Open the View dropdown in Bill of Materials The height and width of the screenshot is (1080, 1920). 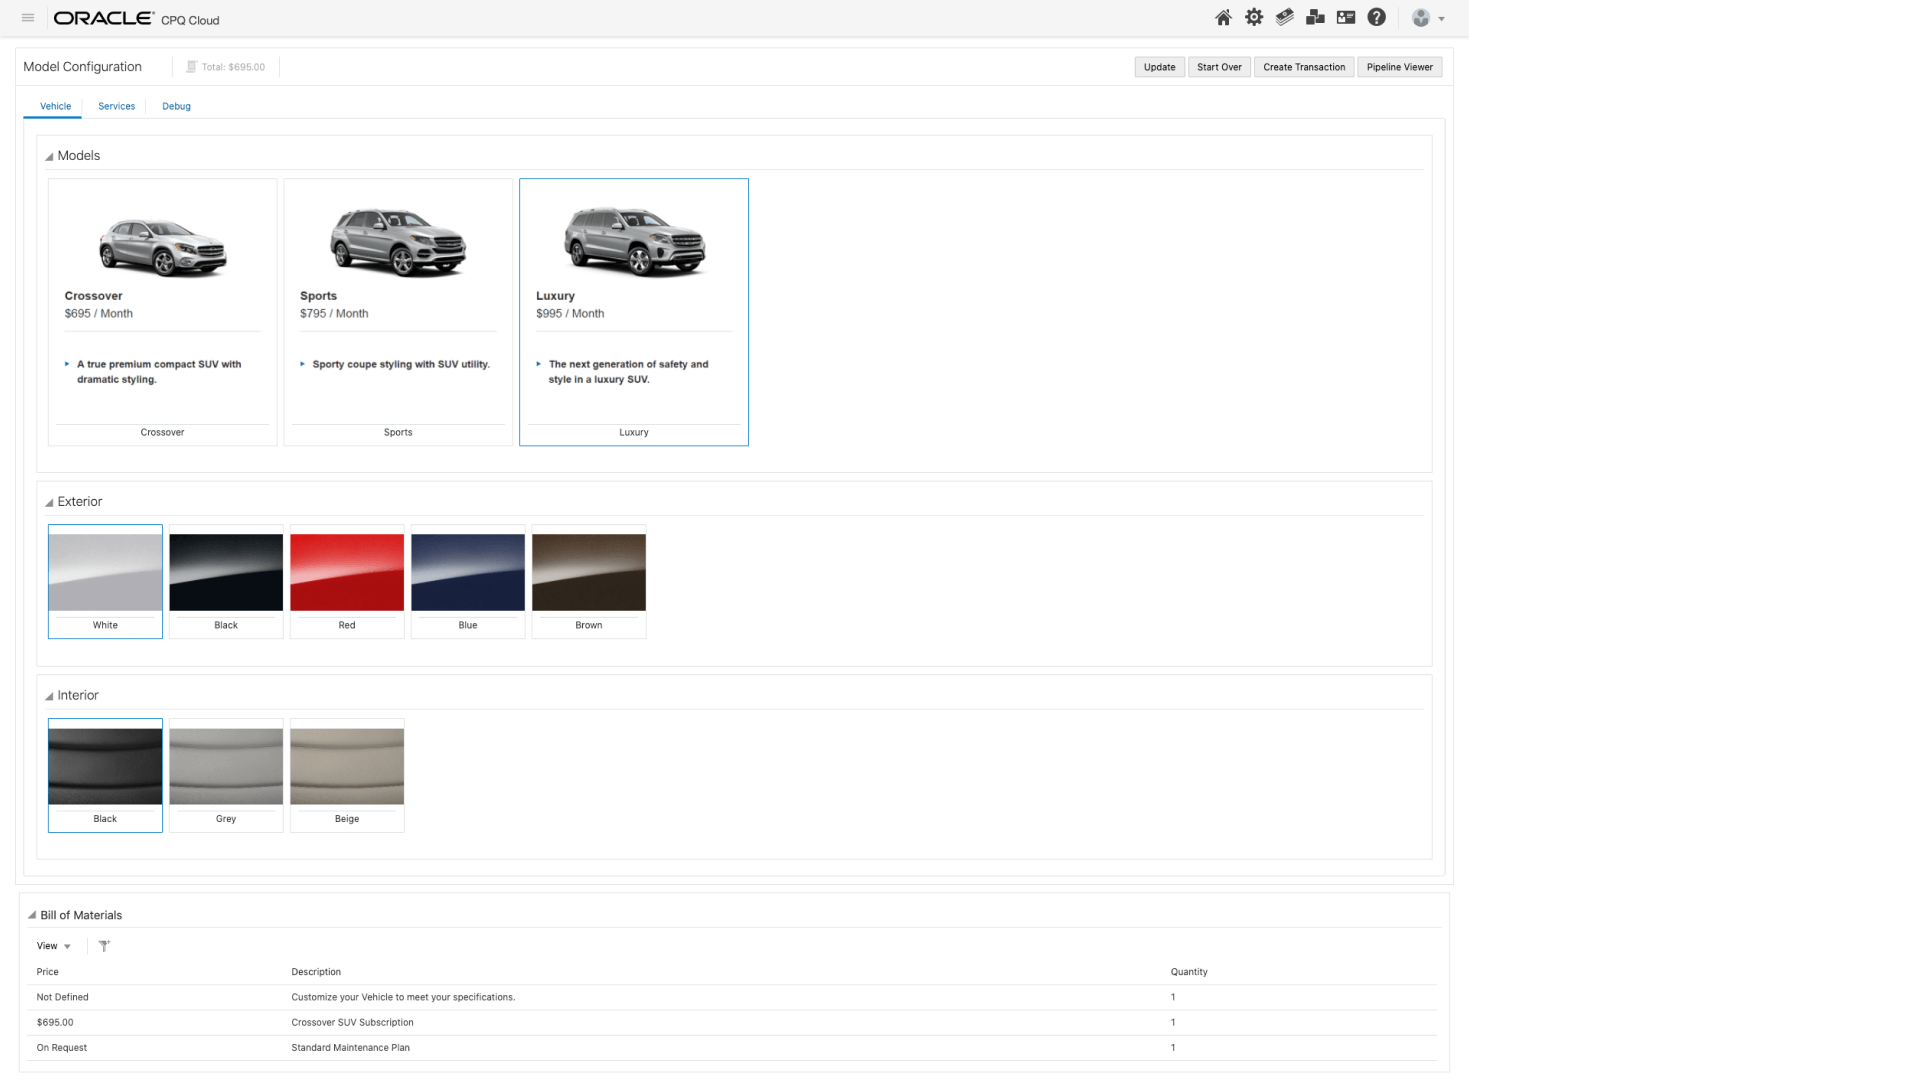(x=53, y=945)
